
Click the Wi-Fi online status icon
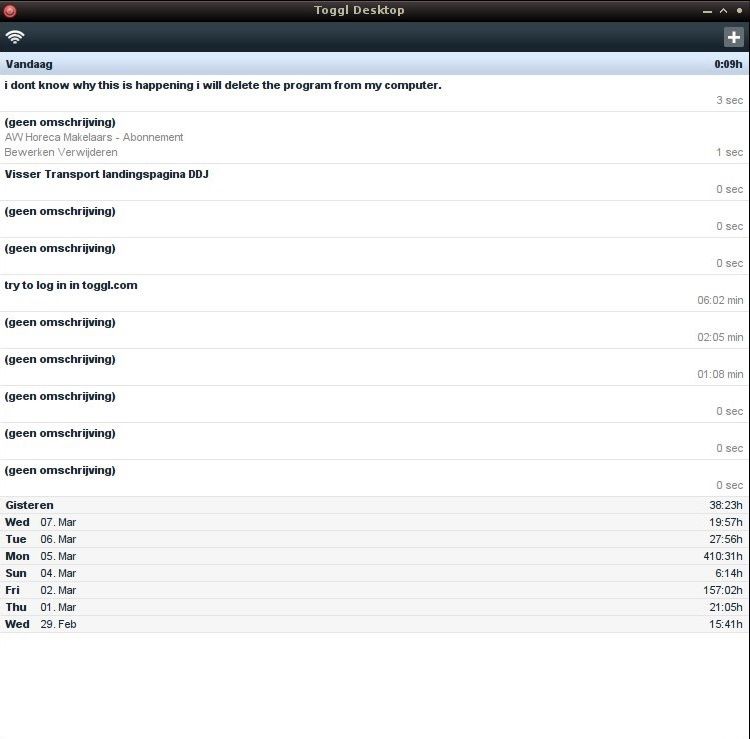(x=15, y=37)
